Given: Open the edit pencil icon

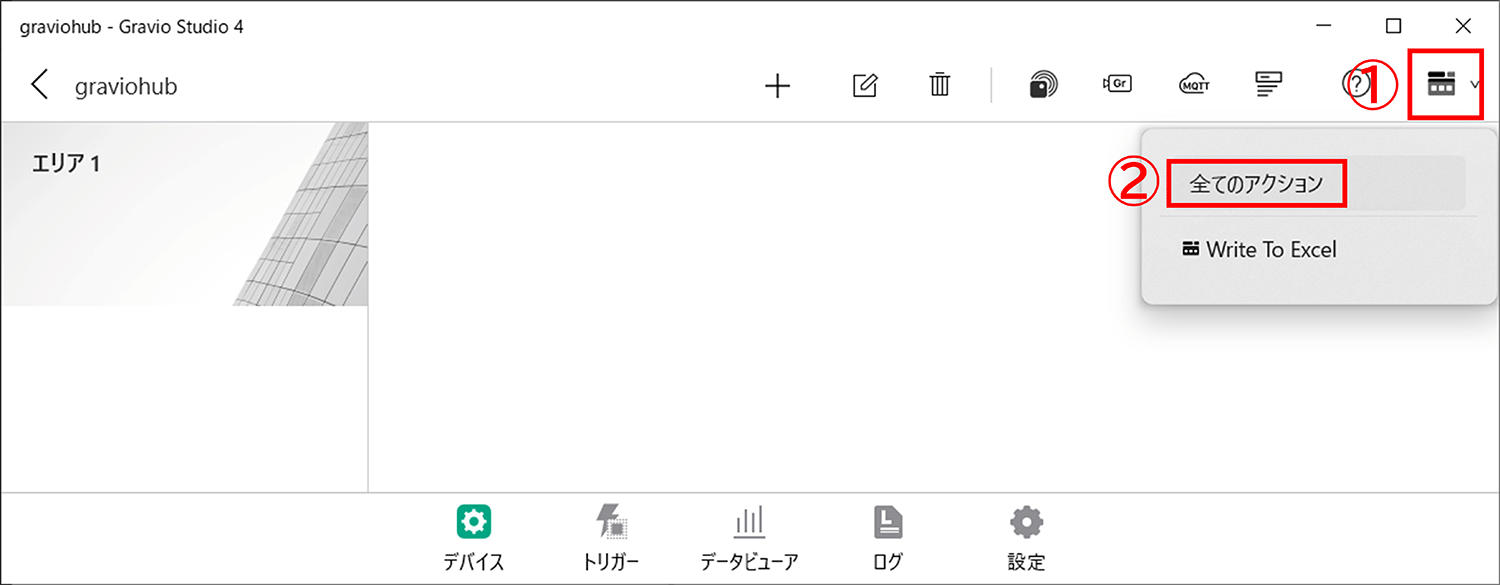Looking at the screenshot, I should (864, 86).
